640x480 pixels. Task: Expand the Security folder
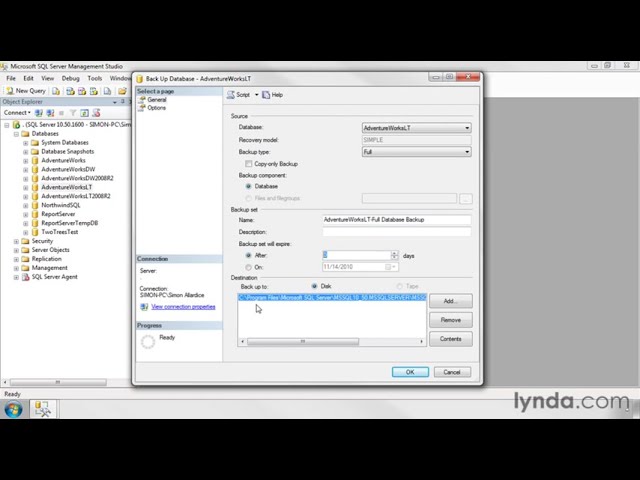click(x=16, y=241)
